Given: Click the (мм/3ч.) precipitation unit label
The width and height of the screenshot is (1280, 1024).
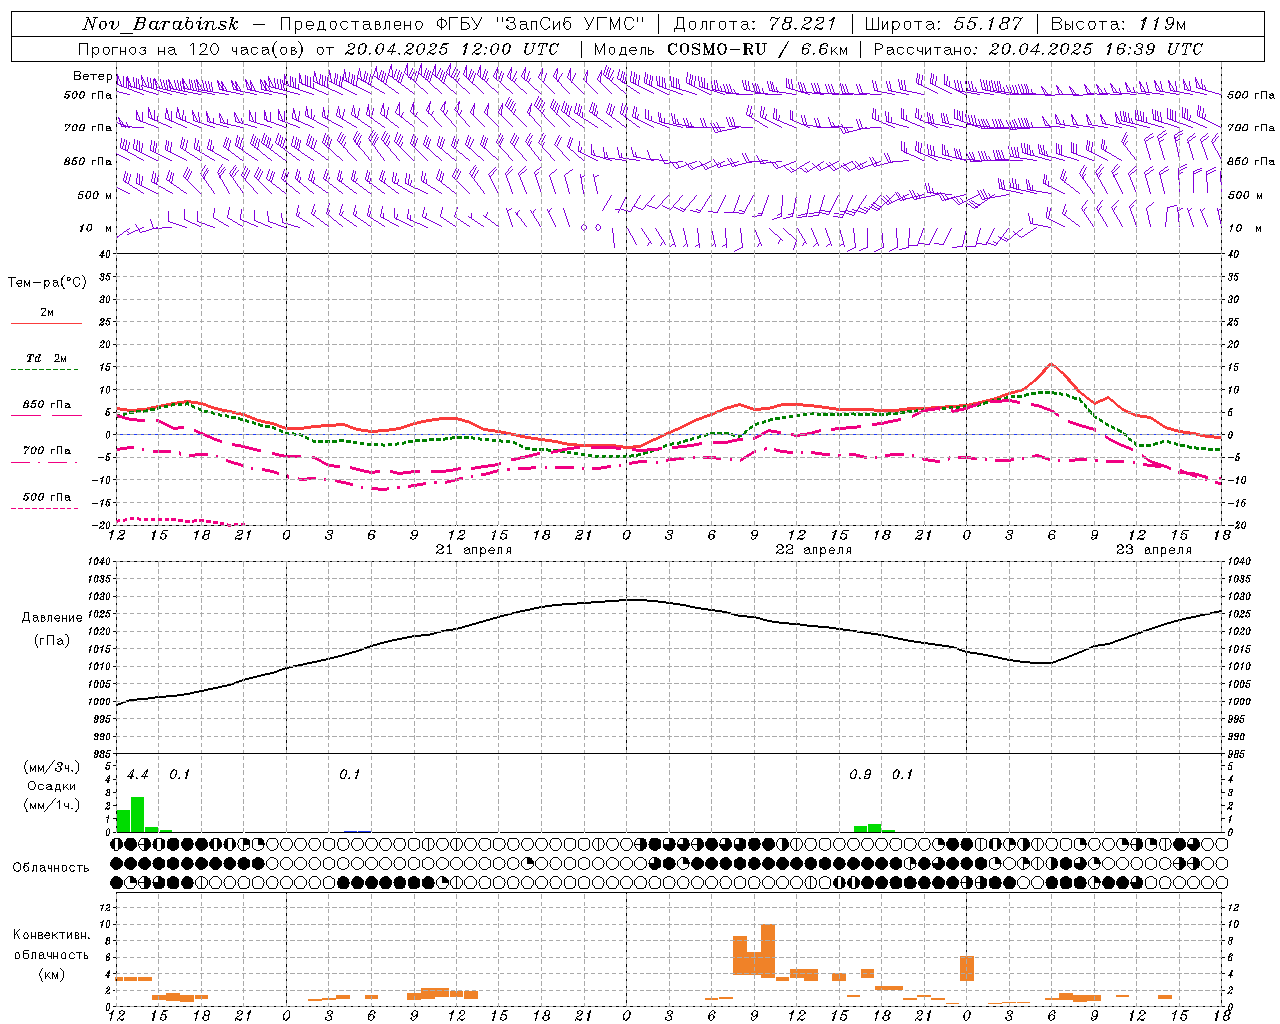Looking at the screenshot, I should click(x=51, y=767).
